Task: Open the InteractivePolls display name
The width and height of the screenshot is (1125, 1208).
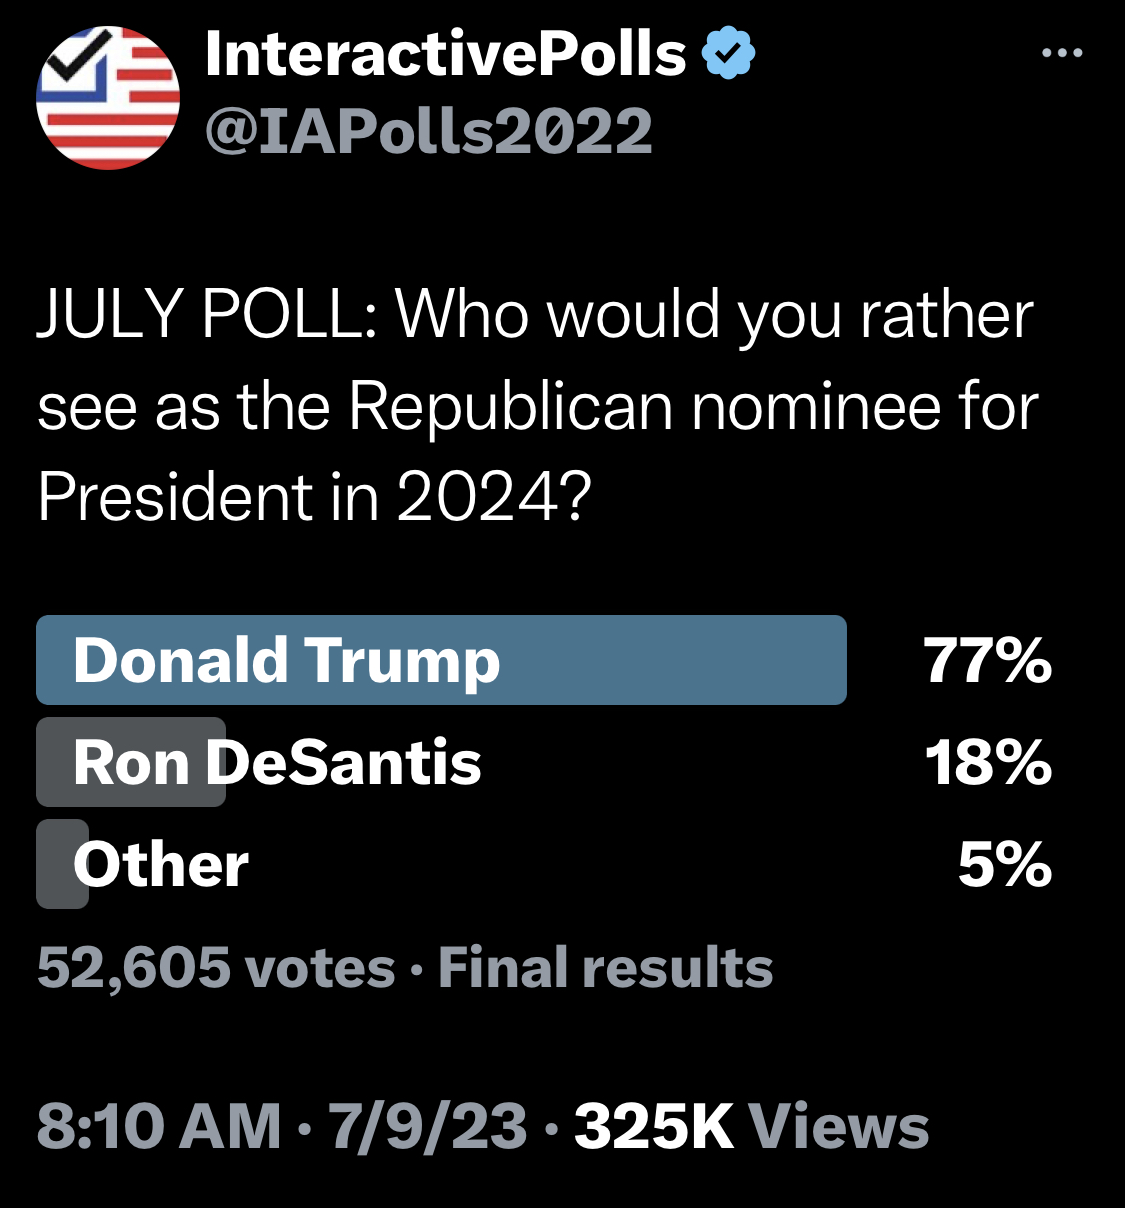Action: click(445, 54)
